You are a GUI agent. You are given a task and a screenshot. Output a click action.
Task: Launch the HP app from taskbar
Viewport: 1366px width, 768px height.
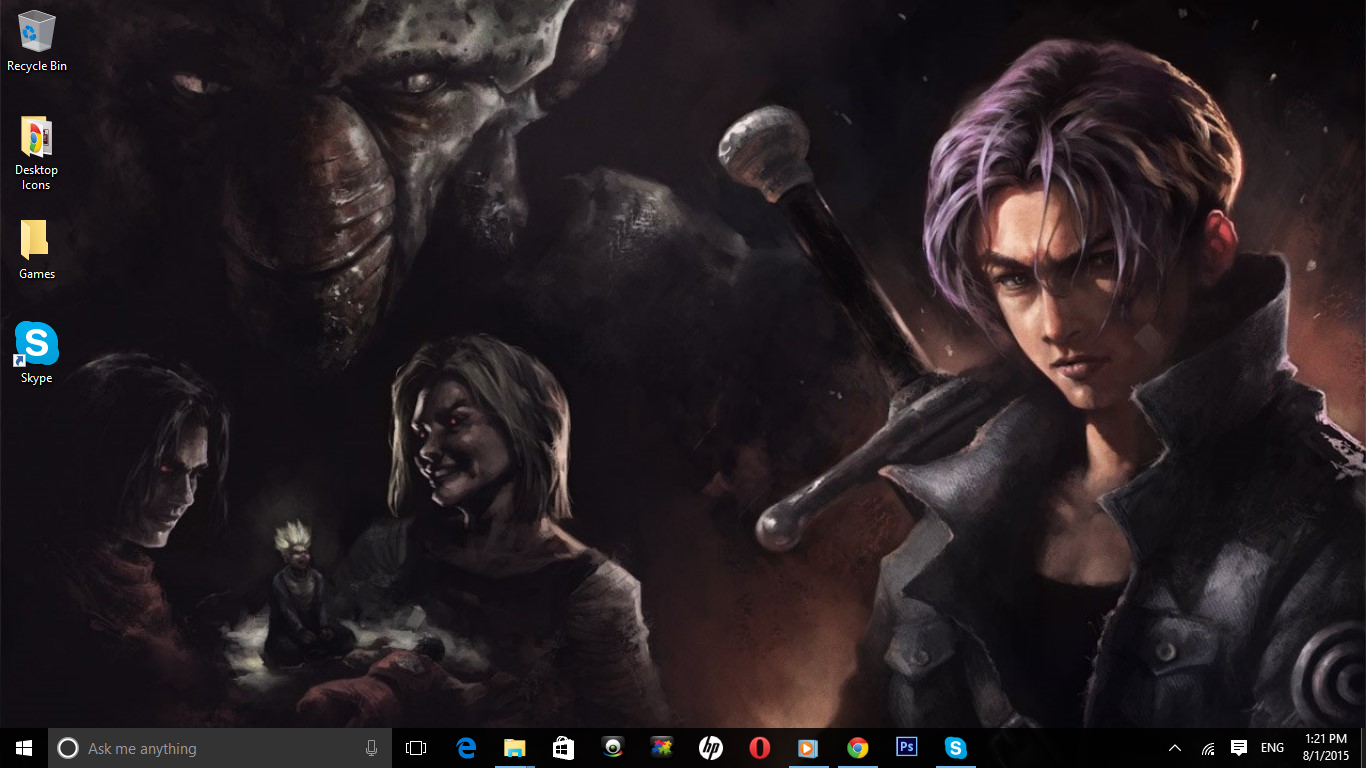click(711, 748)
